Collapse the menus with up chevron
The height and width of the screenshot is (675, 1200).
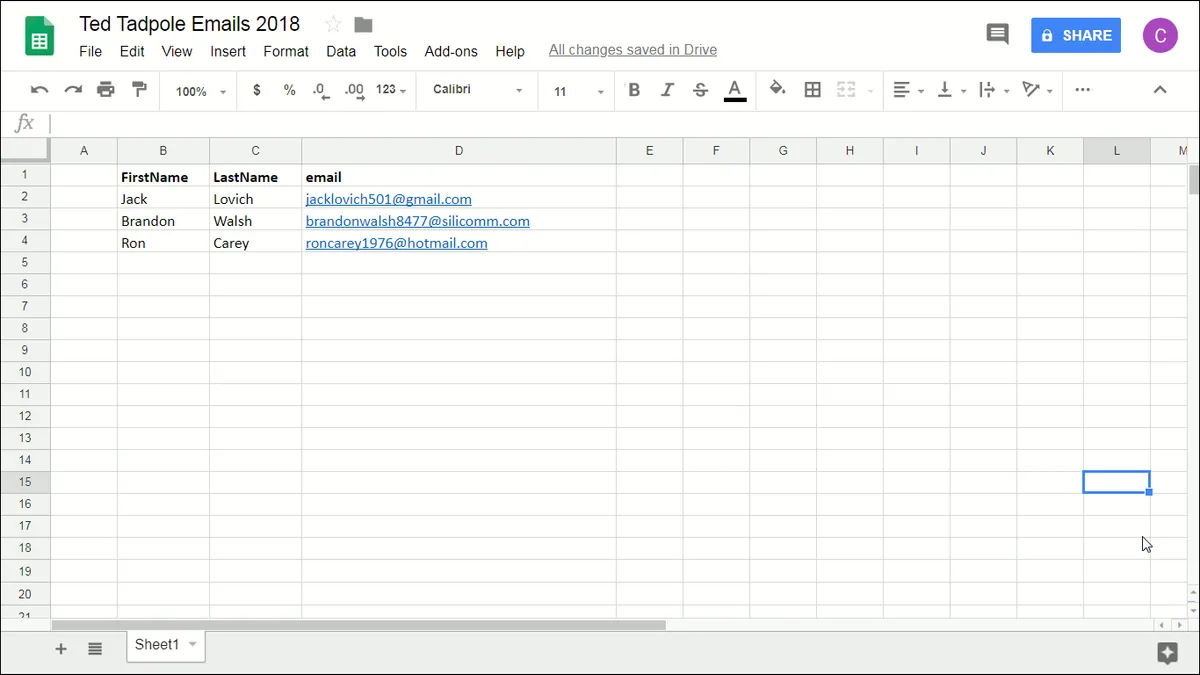point(1160,90)
